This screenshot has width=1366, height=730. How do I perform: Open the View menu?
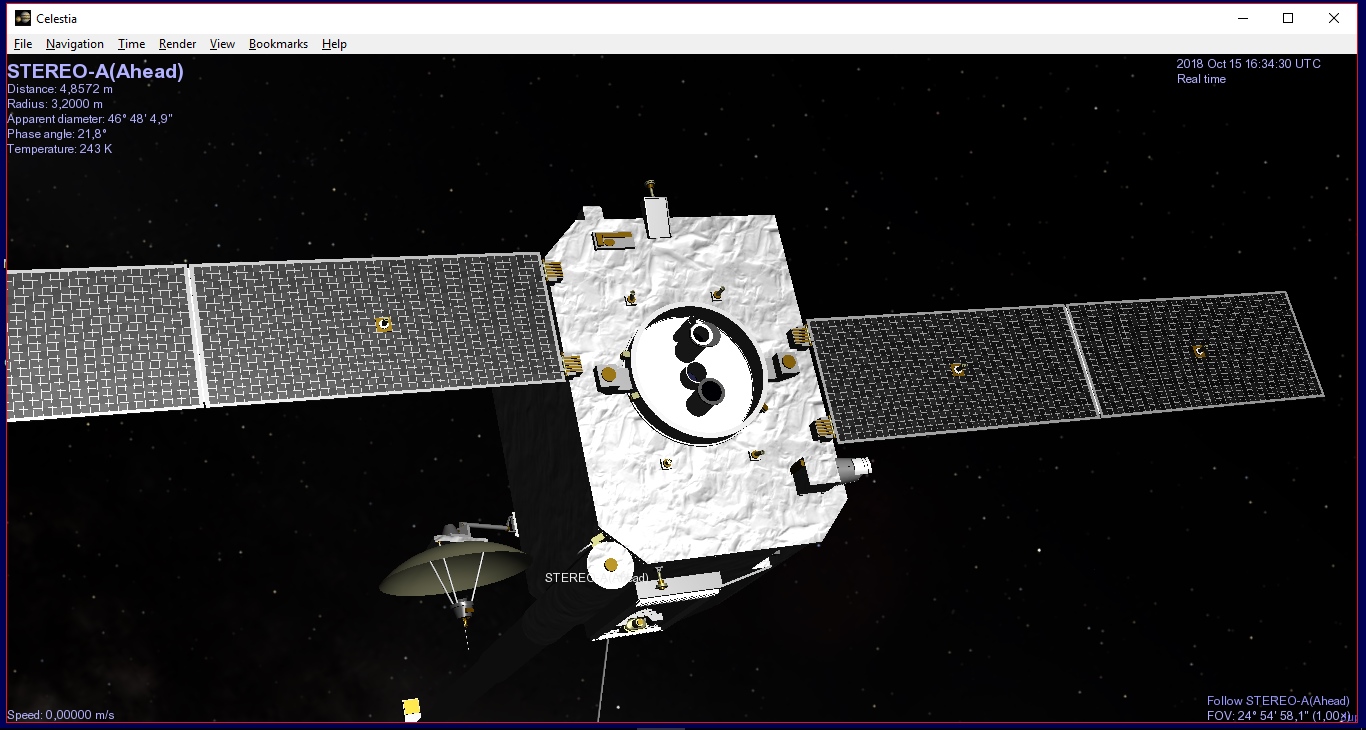222,44
